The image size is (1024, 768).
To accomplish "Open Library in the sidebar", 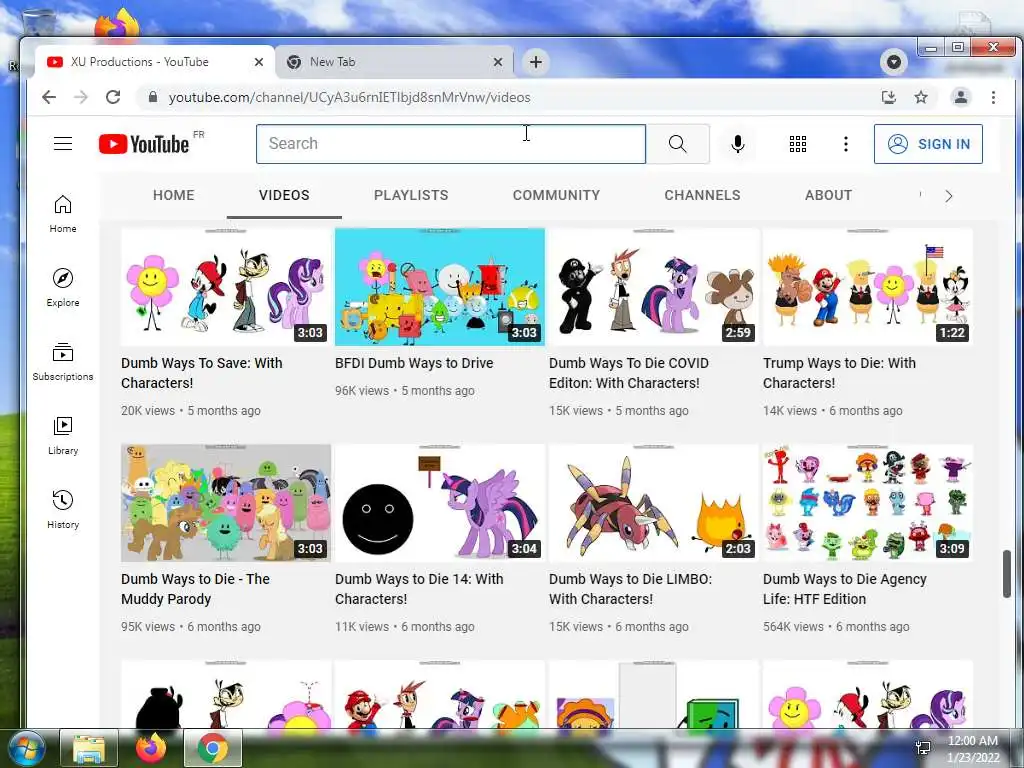I will (63, 436).
